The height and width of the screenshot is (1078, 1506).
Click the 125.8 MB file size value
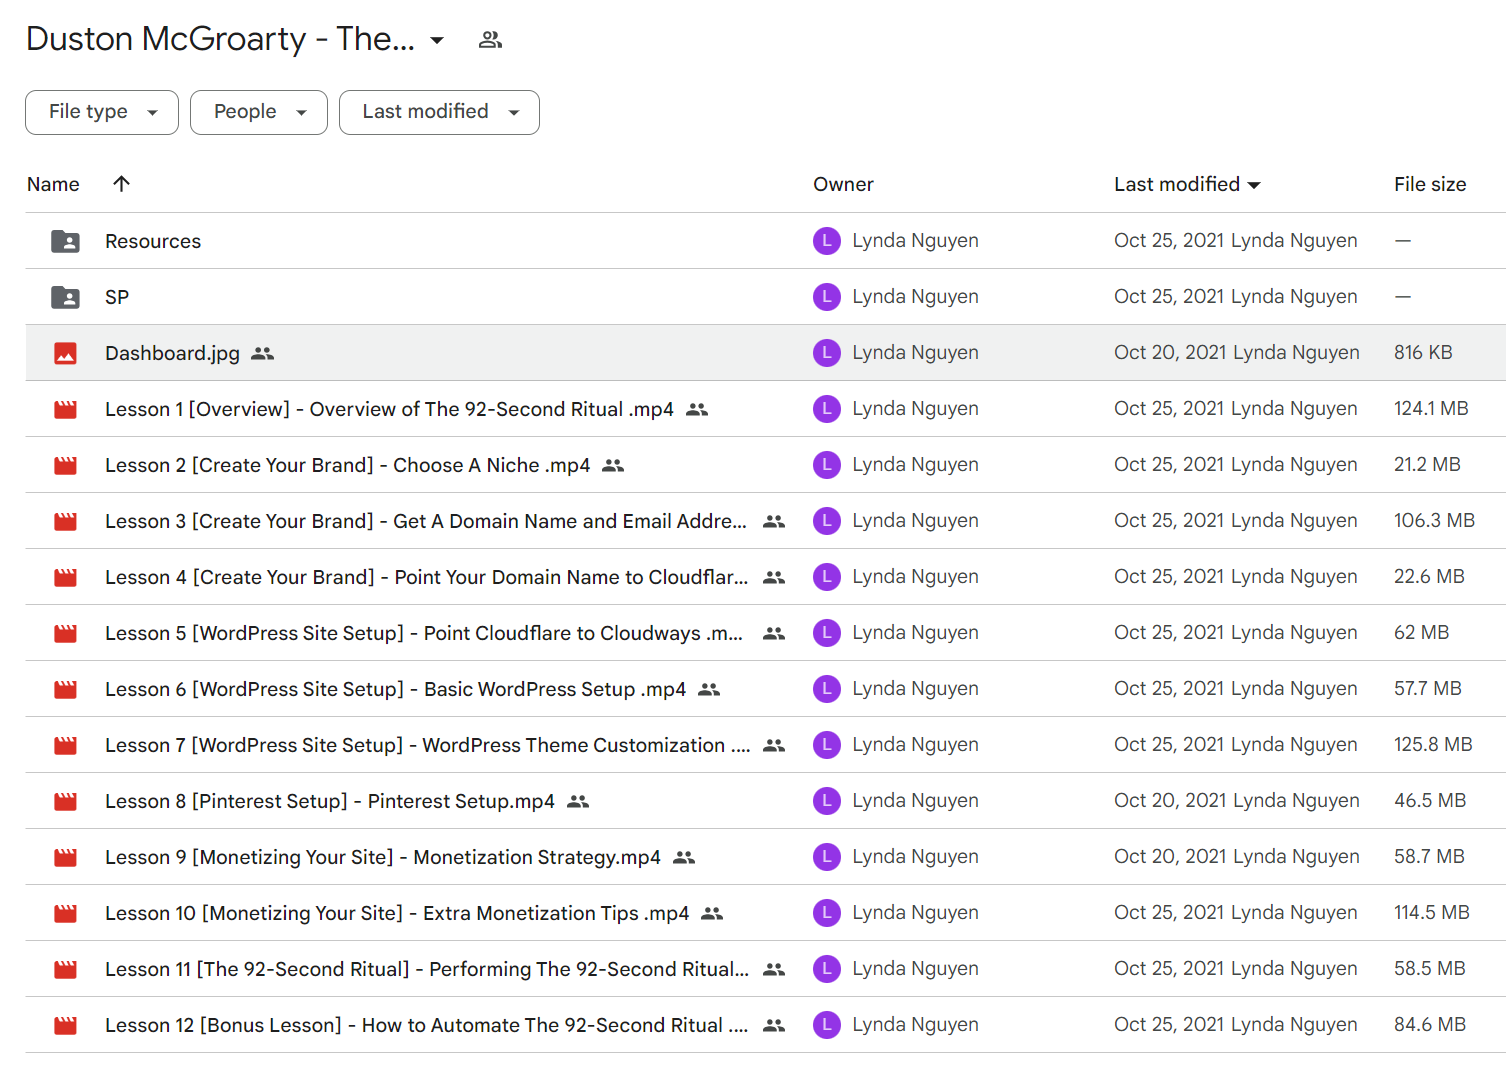[1433, 745]
